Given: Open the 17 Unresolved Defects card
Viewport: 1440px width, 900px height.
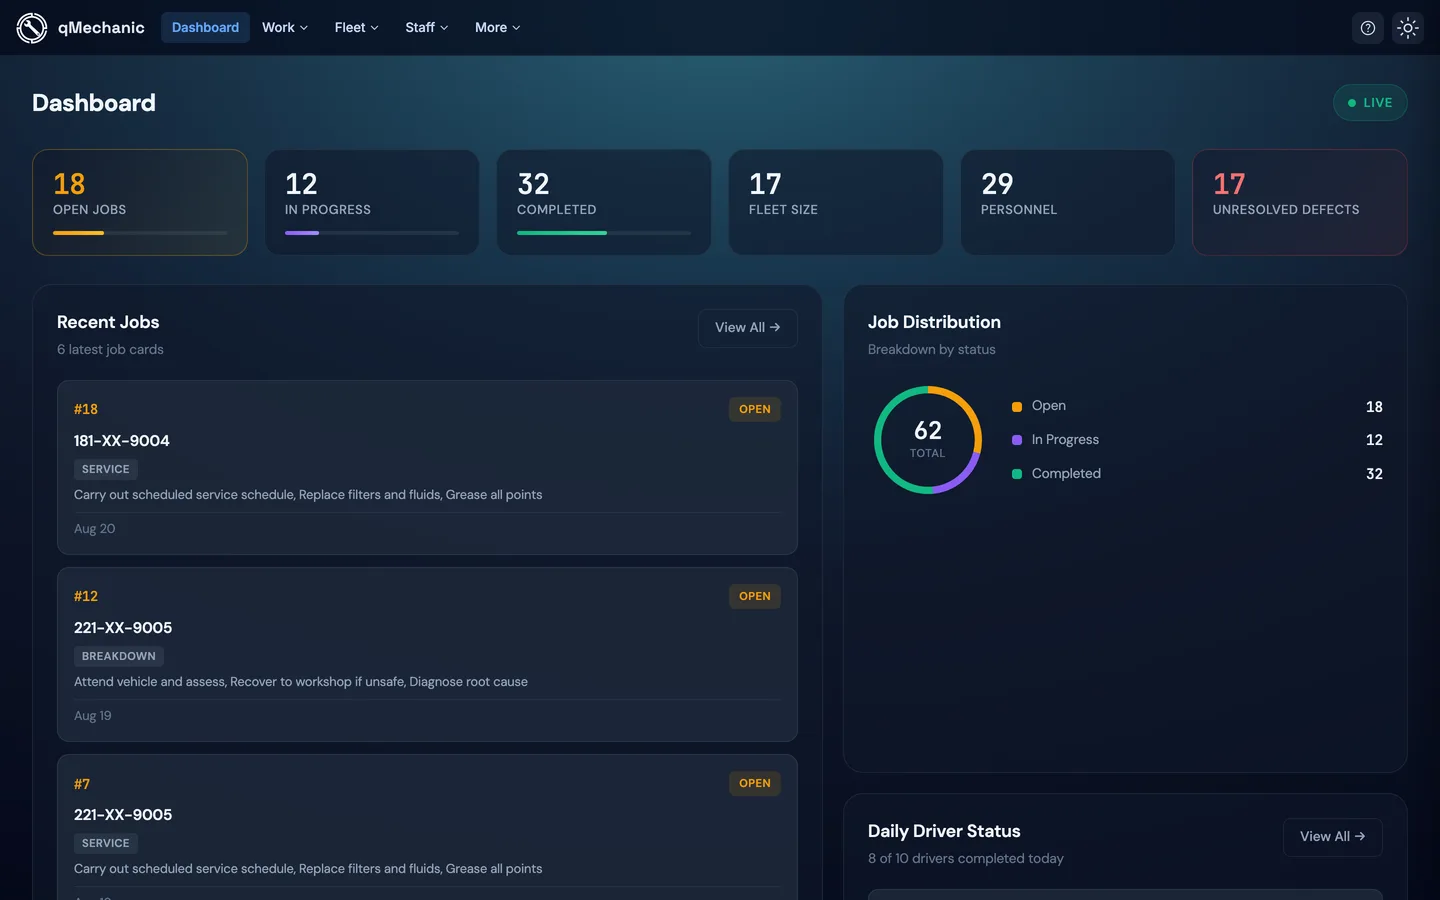Looking at the screenshot, I should coord(1300,202).
